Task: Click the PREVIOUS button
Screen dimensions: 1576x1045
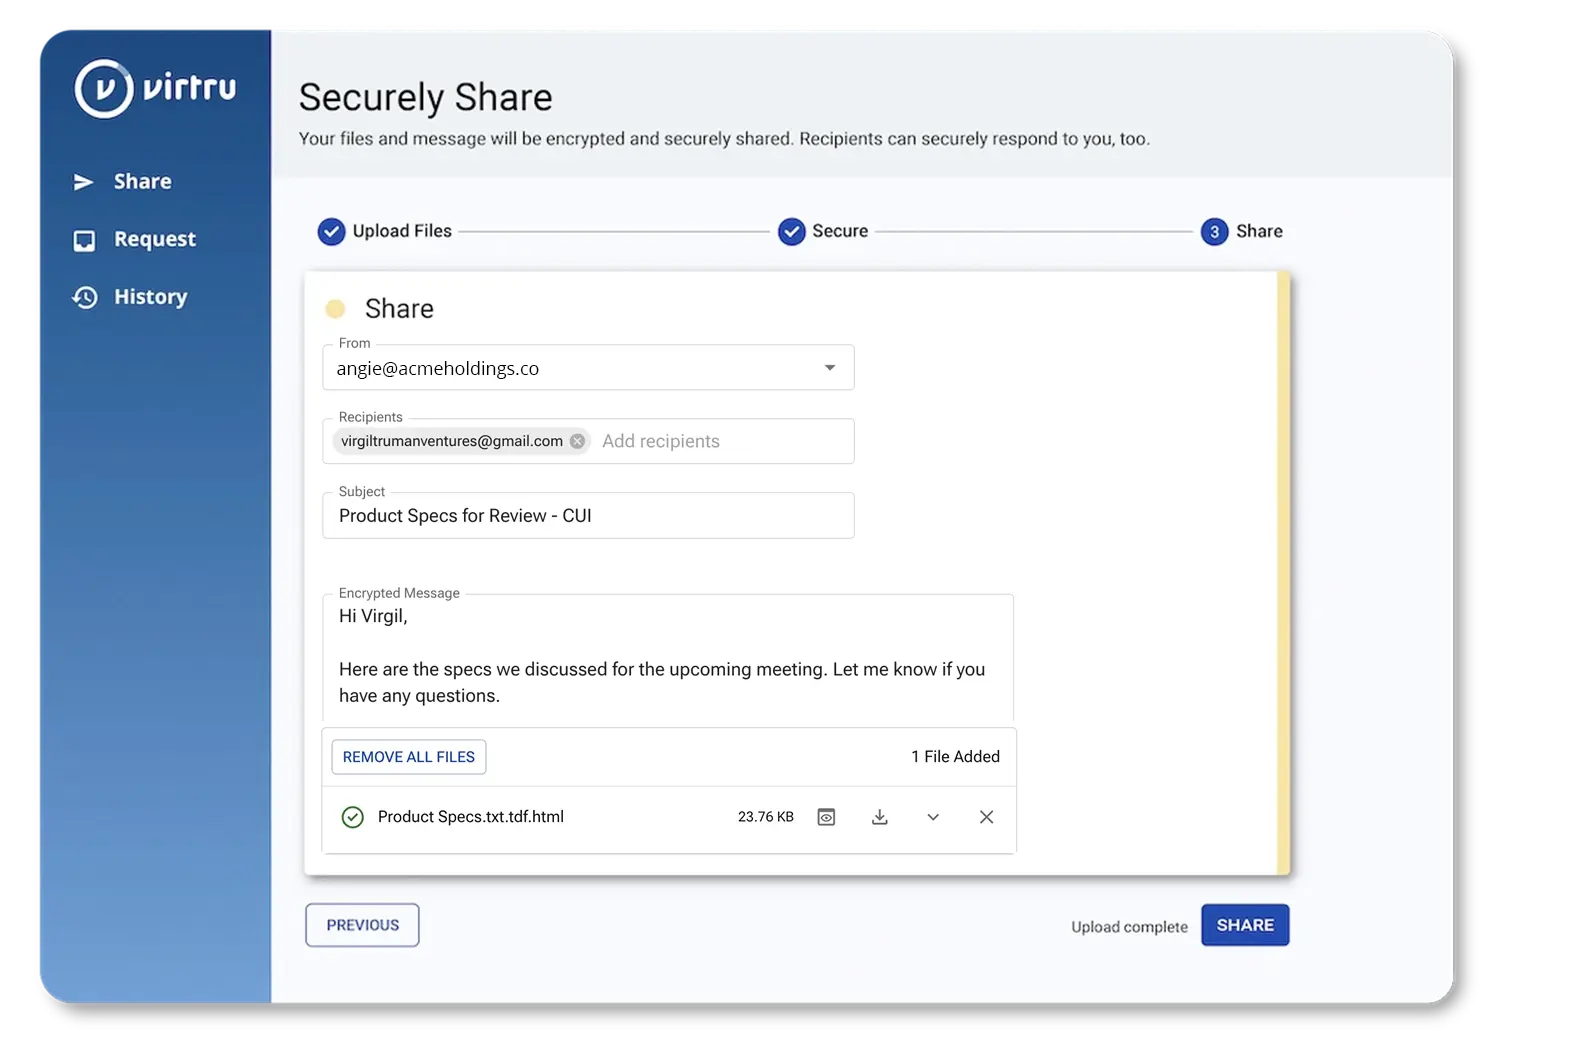Action: (x=362, y=925)
